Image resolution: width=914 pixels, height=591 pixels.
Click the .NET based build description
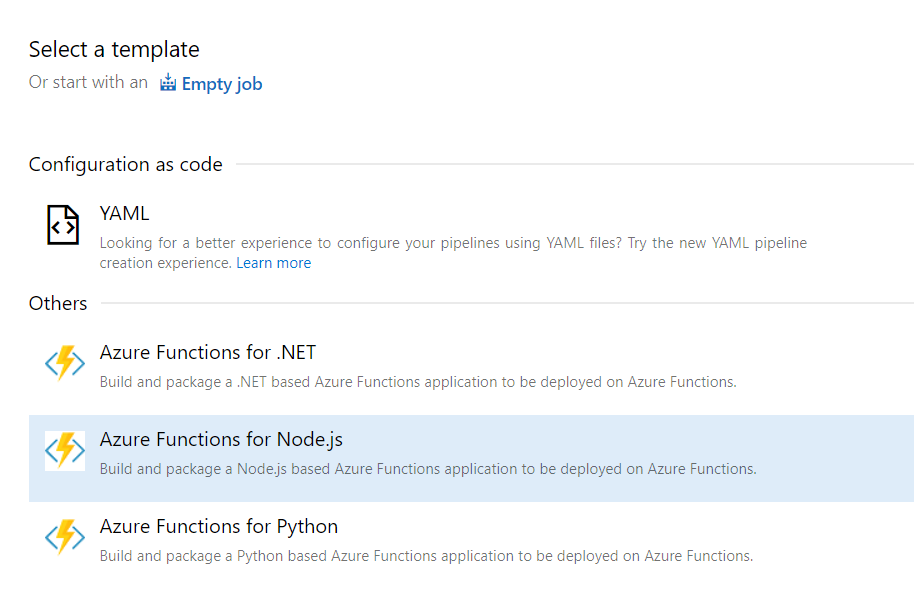tap(418, 382)
